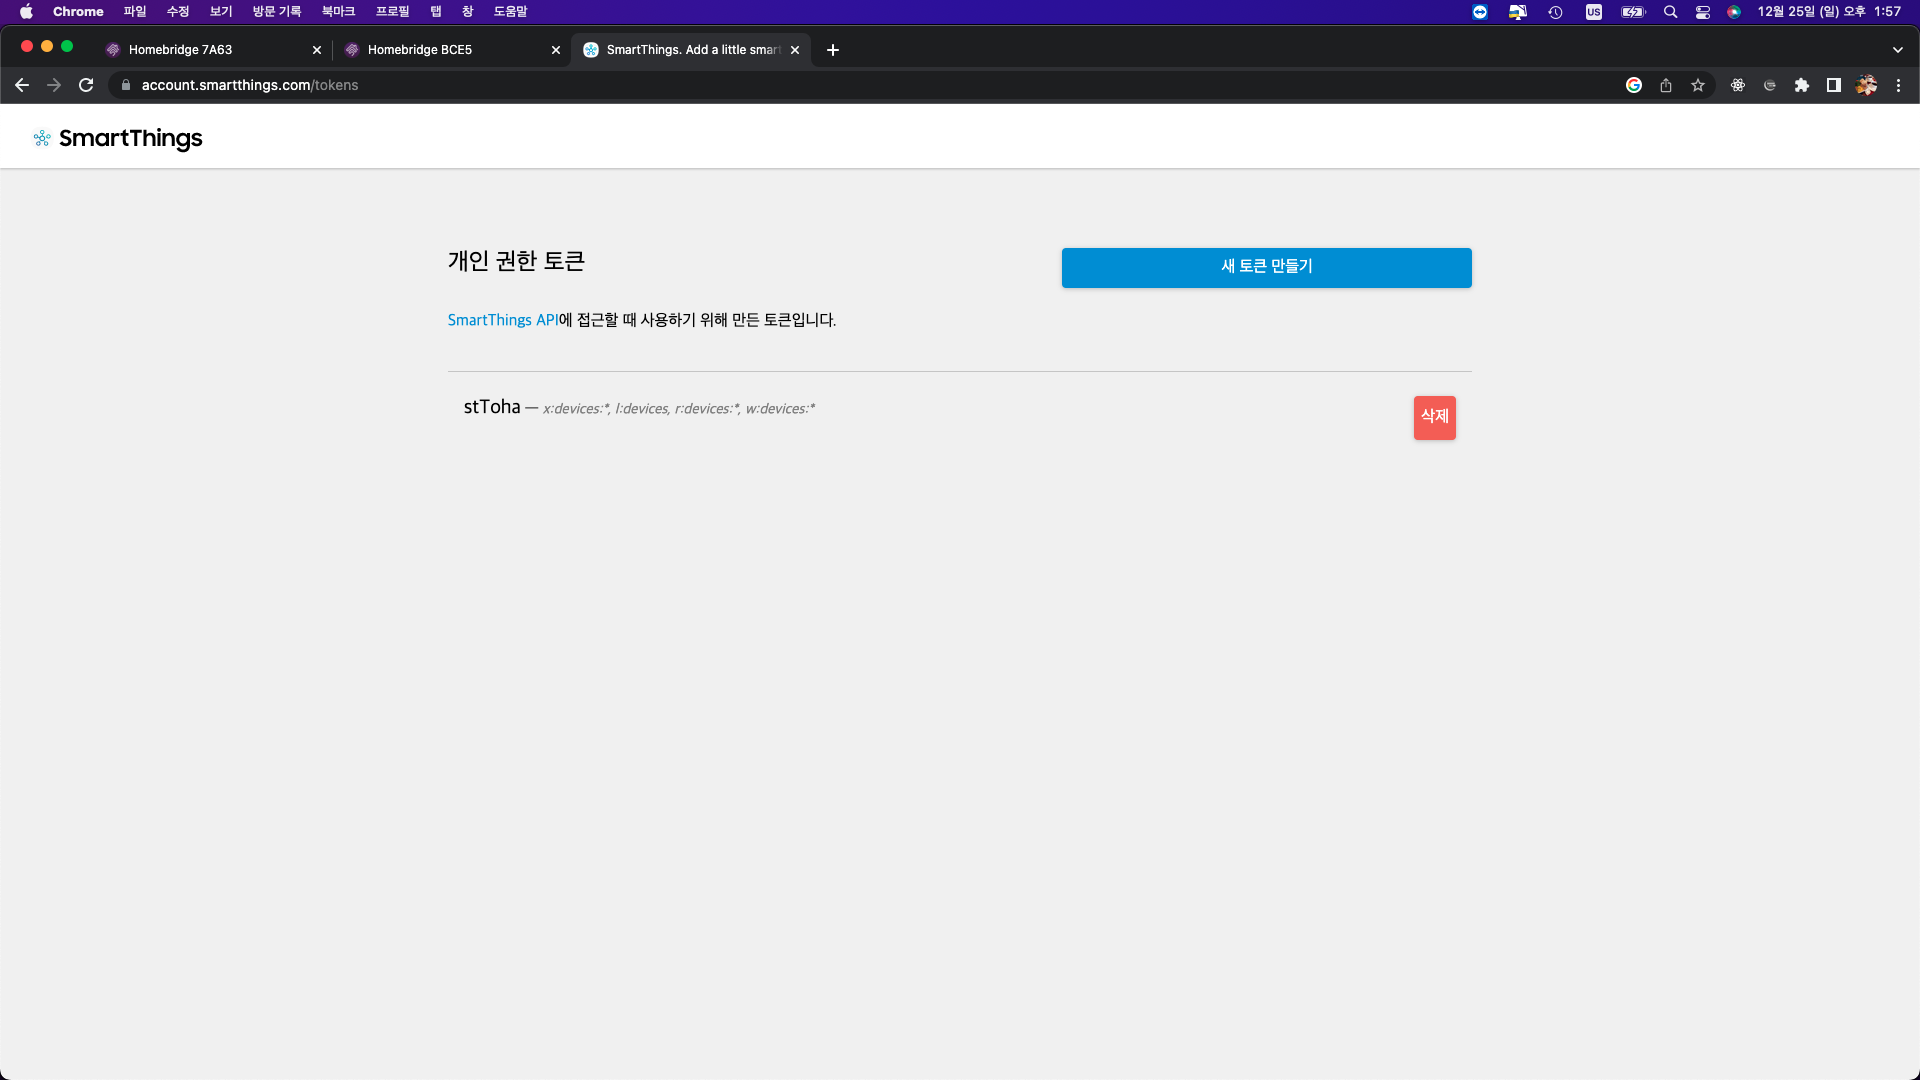Open macOS Control Center in the menu bar
The height and width of the screenshot is (1080, 1920).
pyautogui.click(x=1703, y=12)
